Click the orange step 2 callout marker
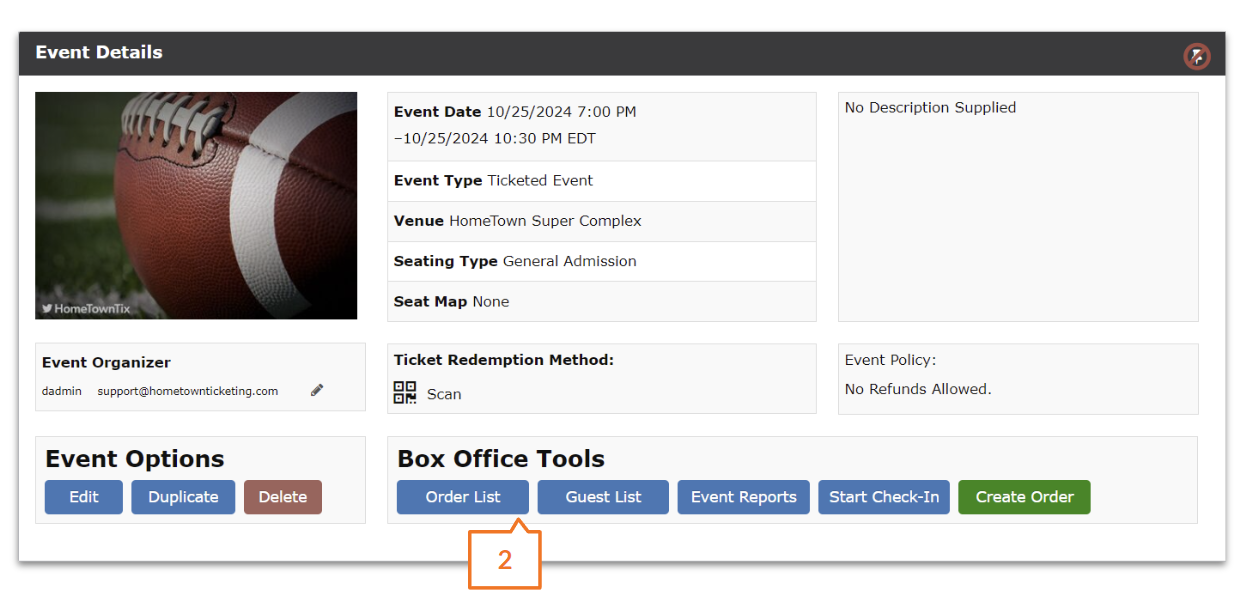The height and width of the screenshot is (597, 1237). pyautogui.click(x=504, y=560)
